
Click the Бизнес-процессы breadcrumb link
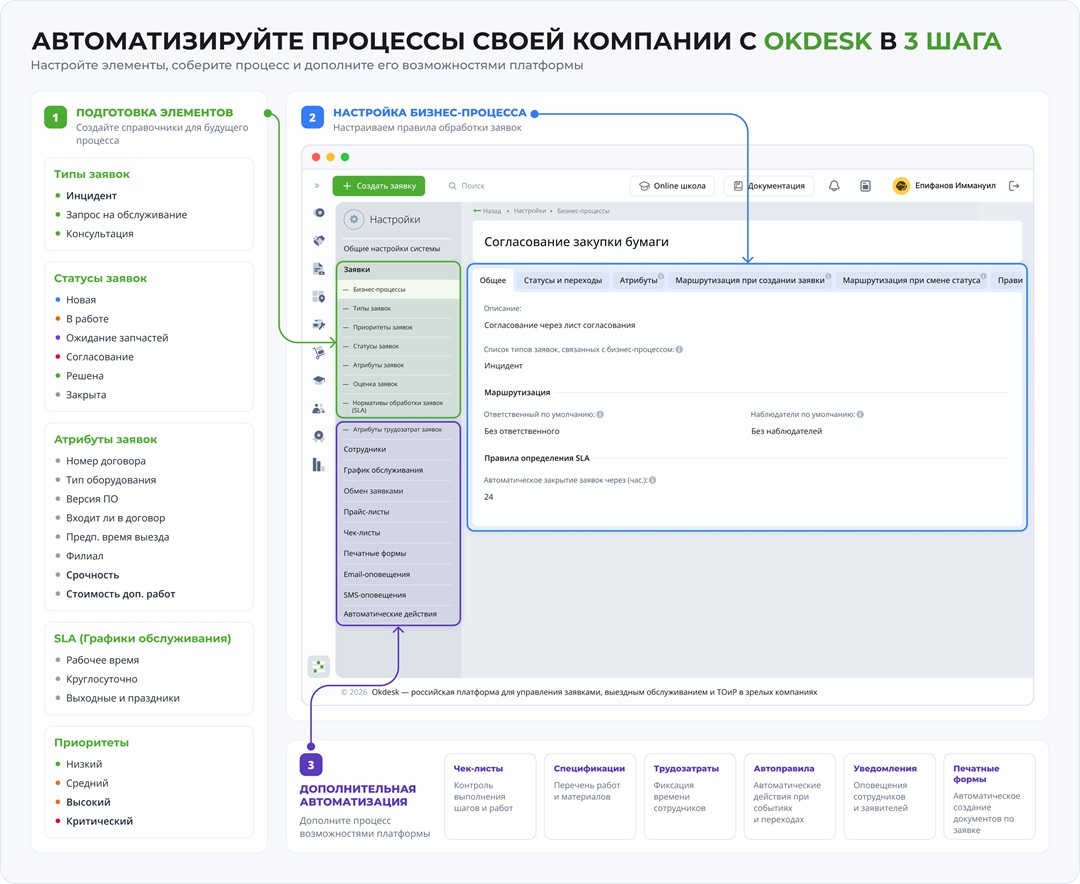[x=583, y=211]
